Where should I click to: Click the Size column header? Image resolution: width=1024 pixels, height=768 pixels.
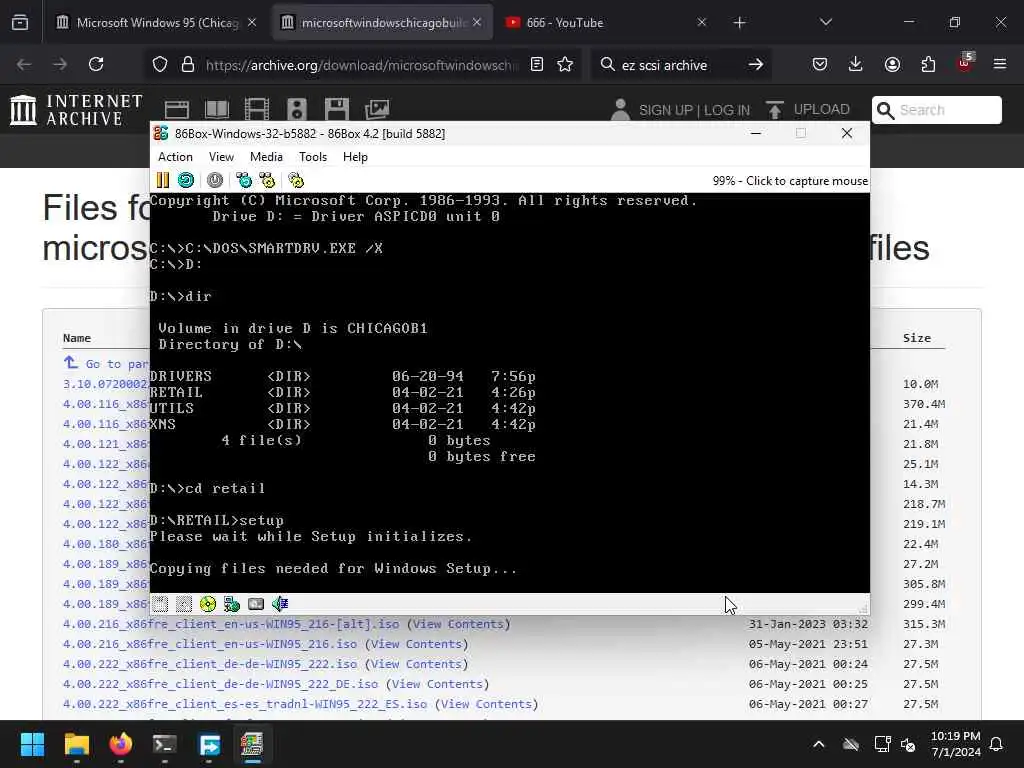pyautogui.click(x=916, y=338)
